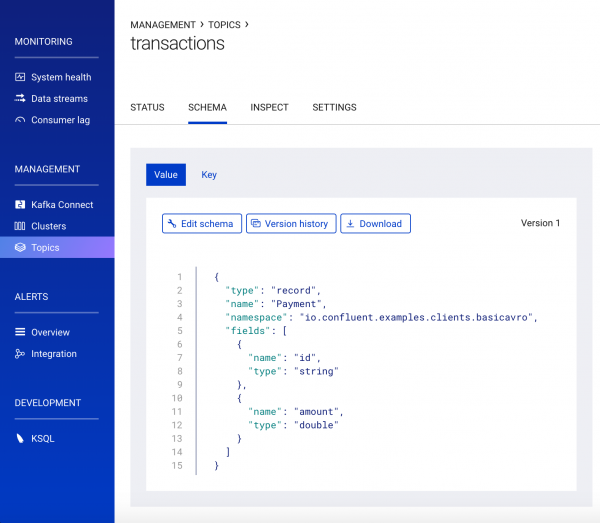This screenshot has width=600, height=523.
Task: Click the Data streams arrows icon
Action: click(20, 99)
